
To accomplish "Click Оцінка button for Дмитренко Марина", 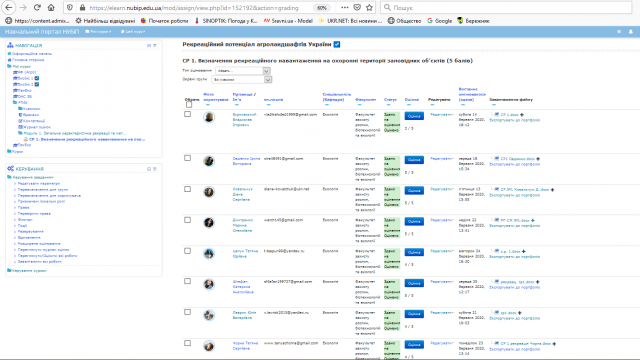I will coord(414,222).
